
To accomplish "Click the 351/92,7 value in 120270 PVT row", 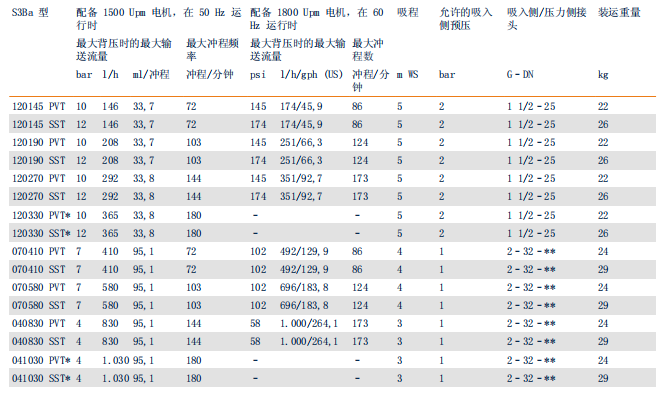I will pyautogui.click(x=301, y=178).
